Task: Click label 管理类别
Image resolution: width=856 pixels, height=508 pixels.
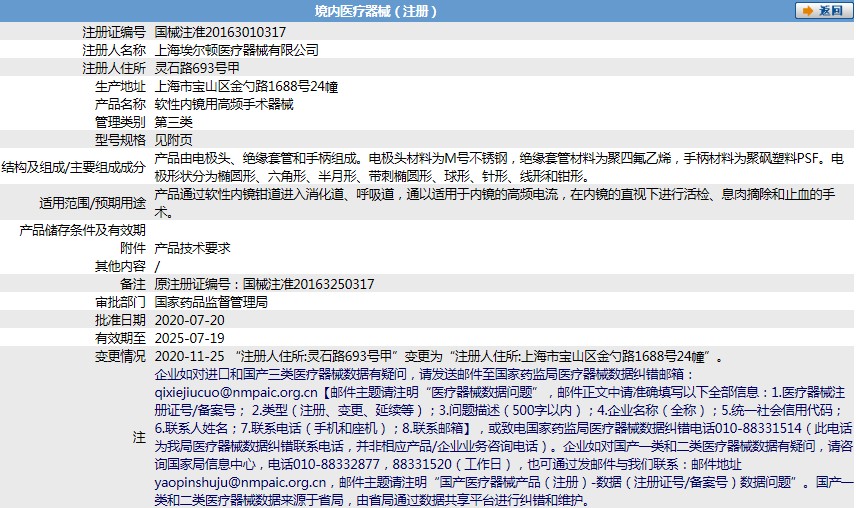Action: click(x=120, y=122)
